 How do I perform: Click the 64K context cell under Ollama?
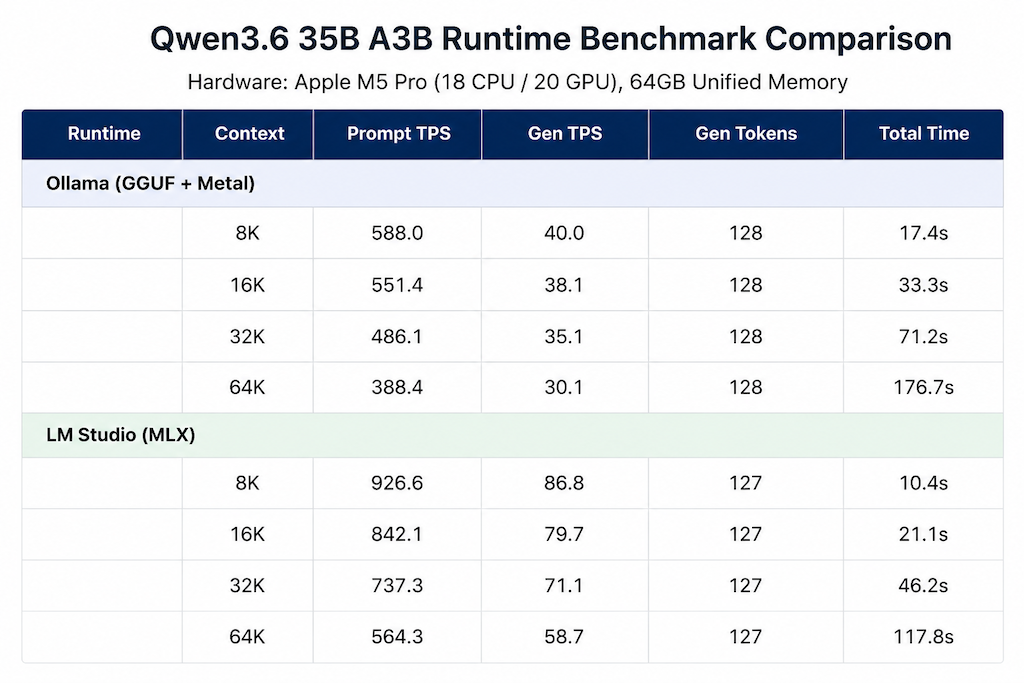[248, 387]
